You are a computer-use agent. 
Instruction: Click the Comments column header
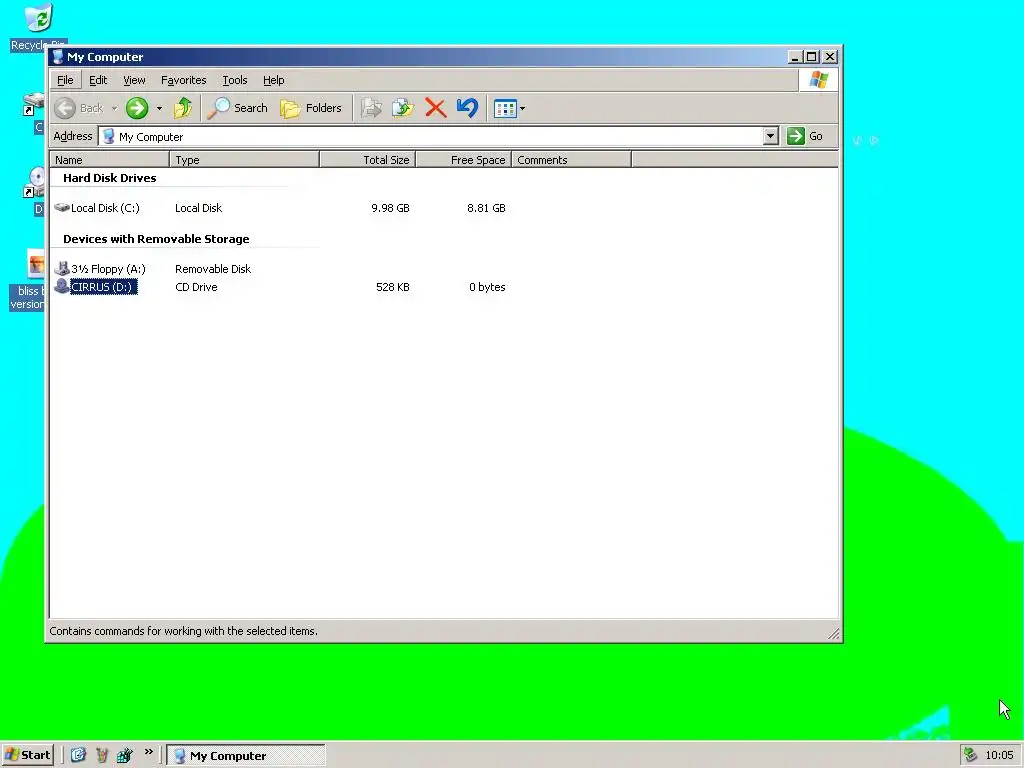click(571, 160)
